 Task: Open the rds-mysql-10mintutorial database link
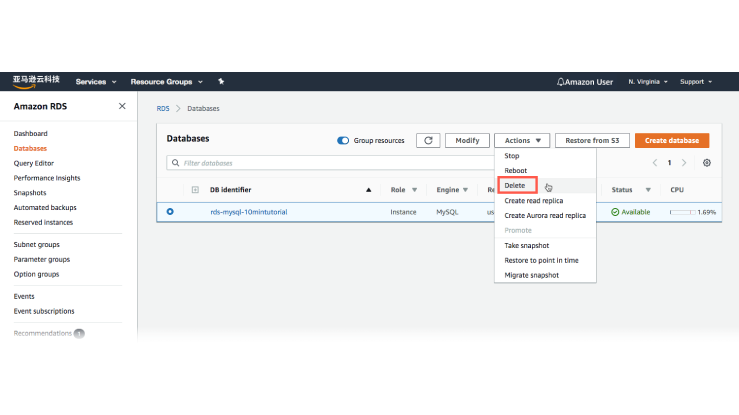248,212
